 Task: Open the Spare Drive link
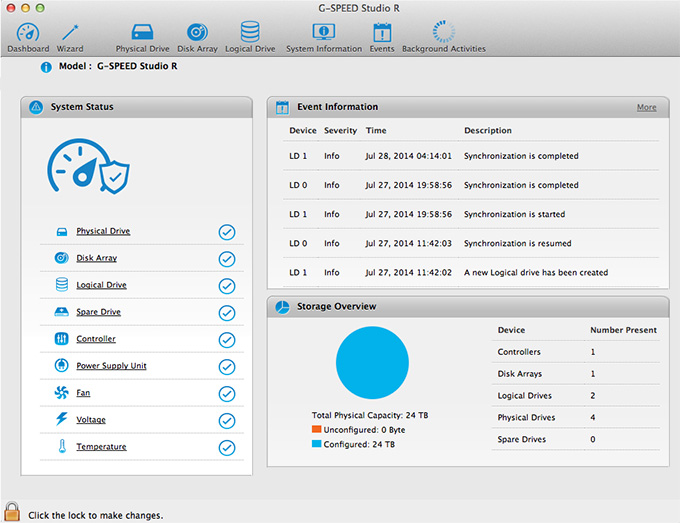click(98, 312)
